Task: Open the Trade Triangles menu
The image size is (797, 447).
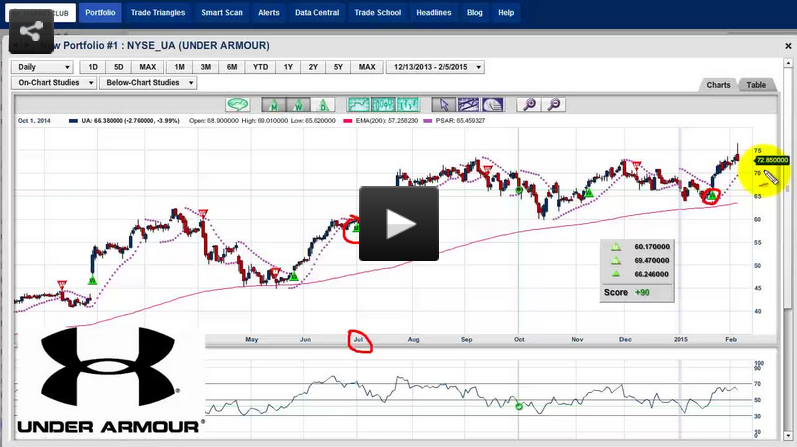Action: pyautogui.click(x=158, y=13)
